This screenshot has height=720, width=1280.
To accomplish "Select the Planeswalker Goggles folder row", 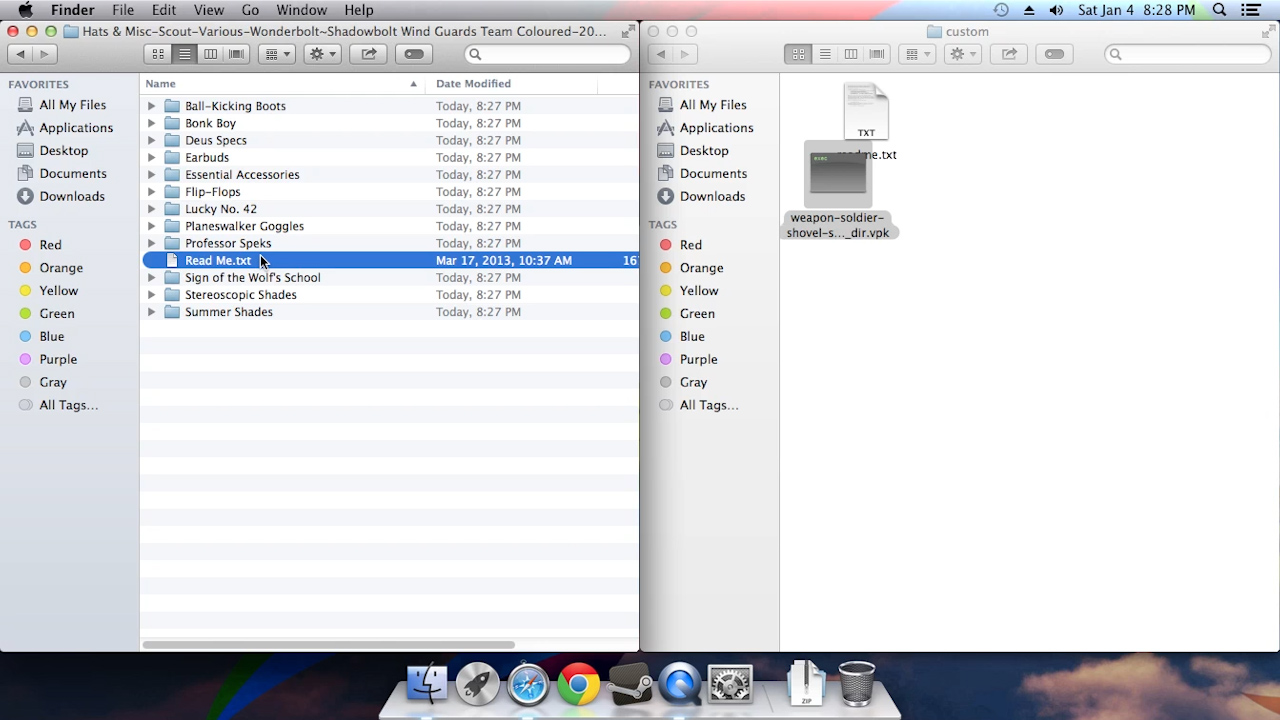I will (x=390, y=226).
